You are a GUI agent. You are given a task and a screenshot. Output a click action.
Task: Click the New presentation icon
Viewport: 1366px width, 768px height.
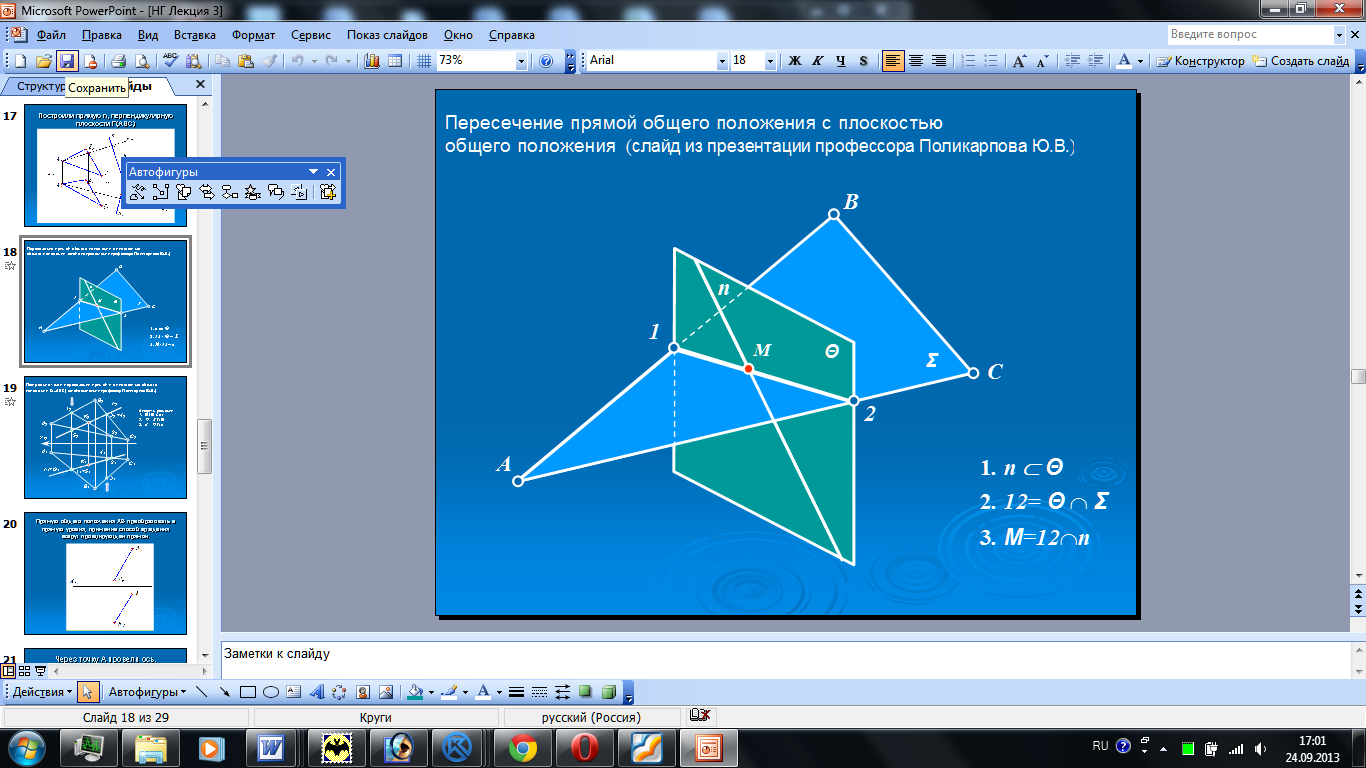tap(22, 60)
